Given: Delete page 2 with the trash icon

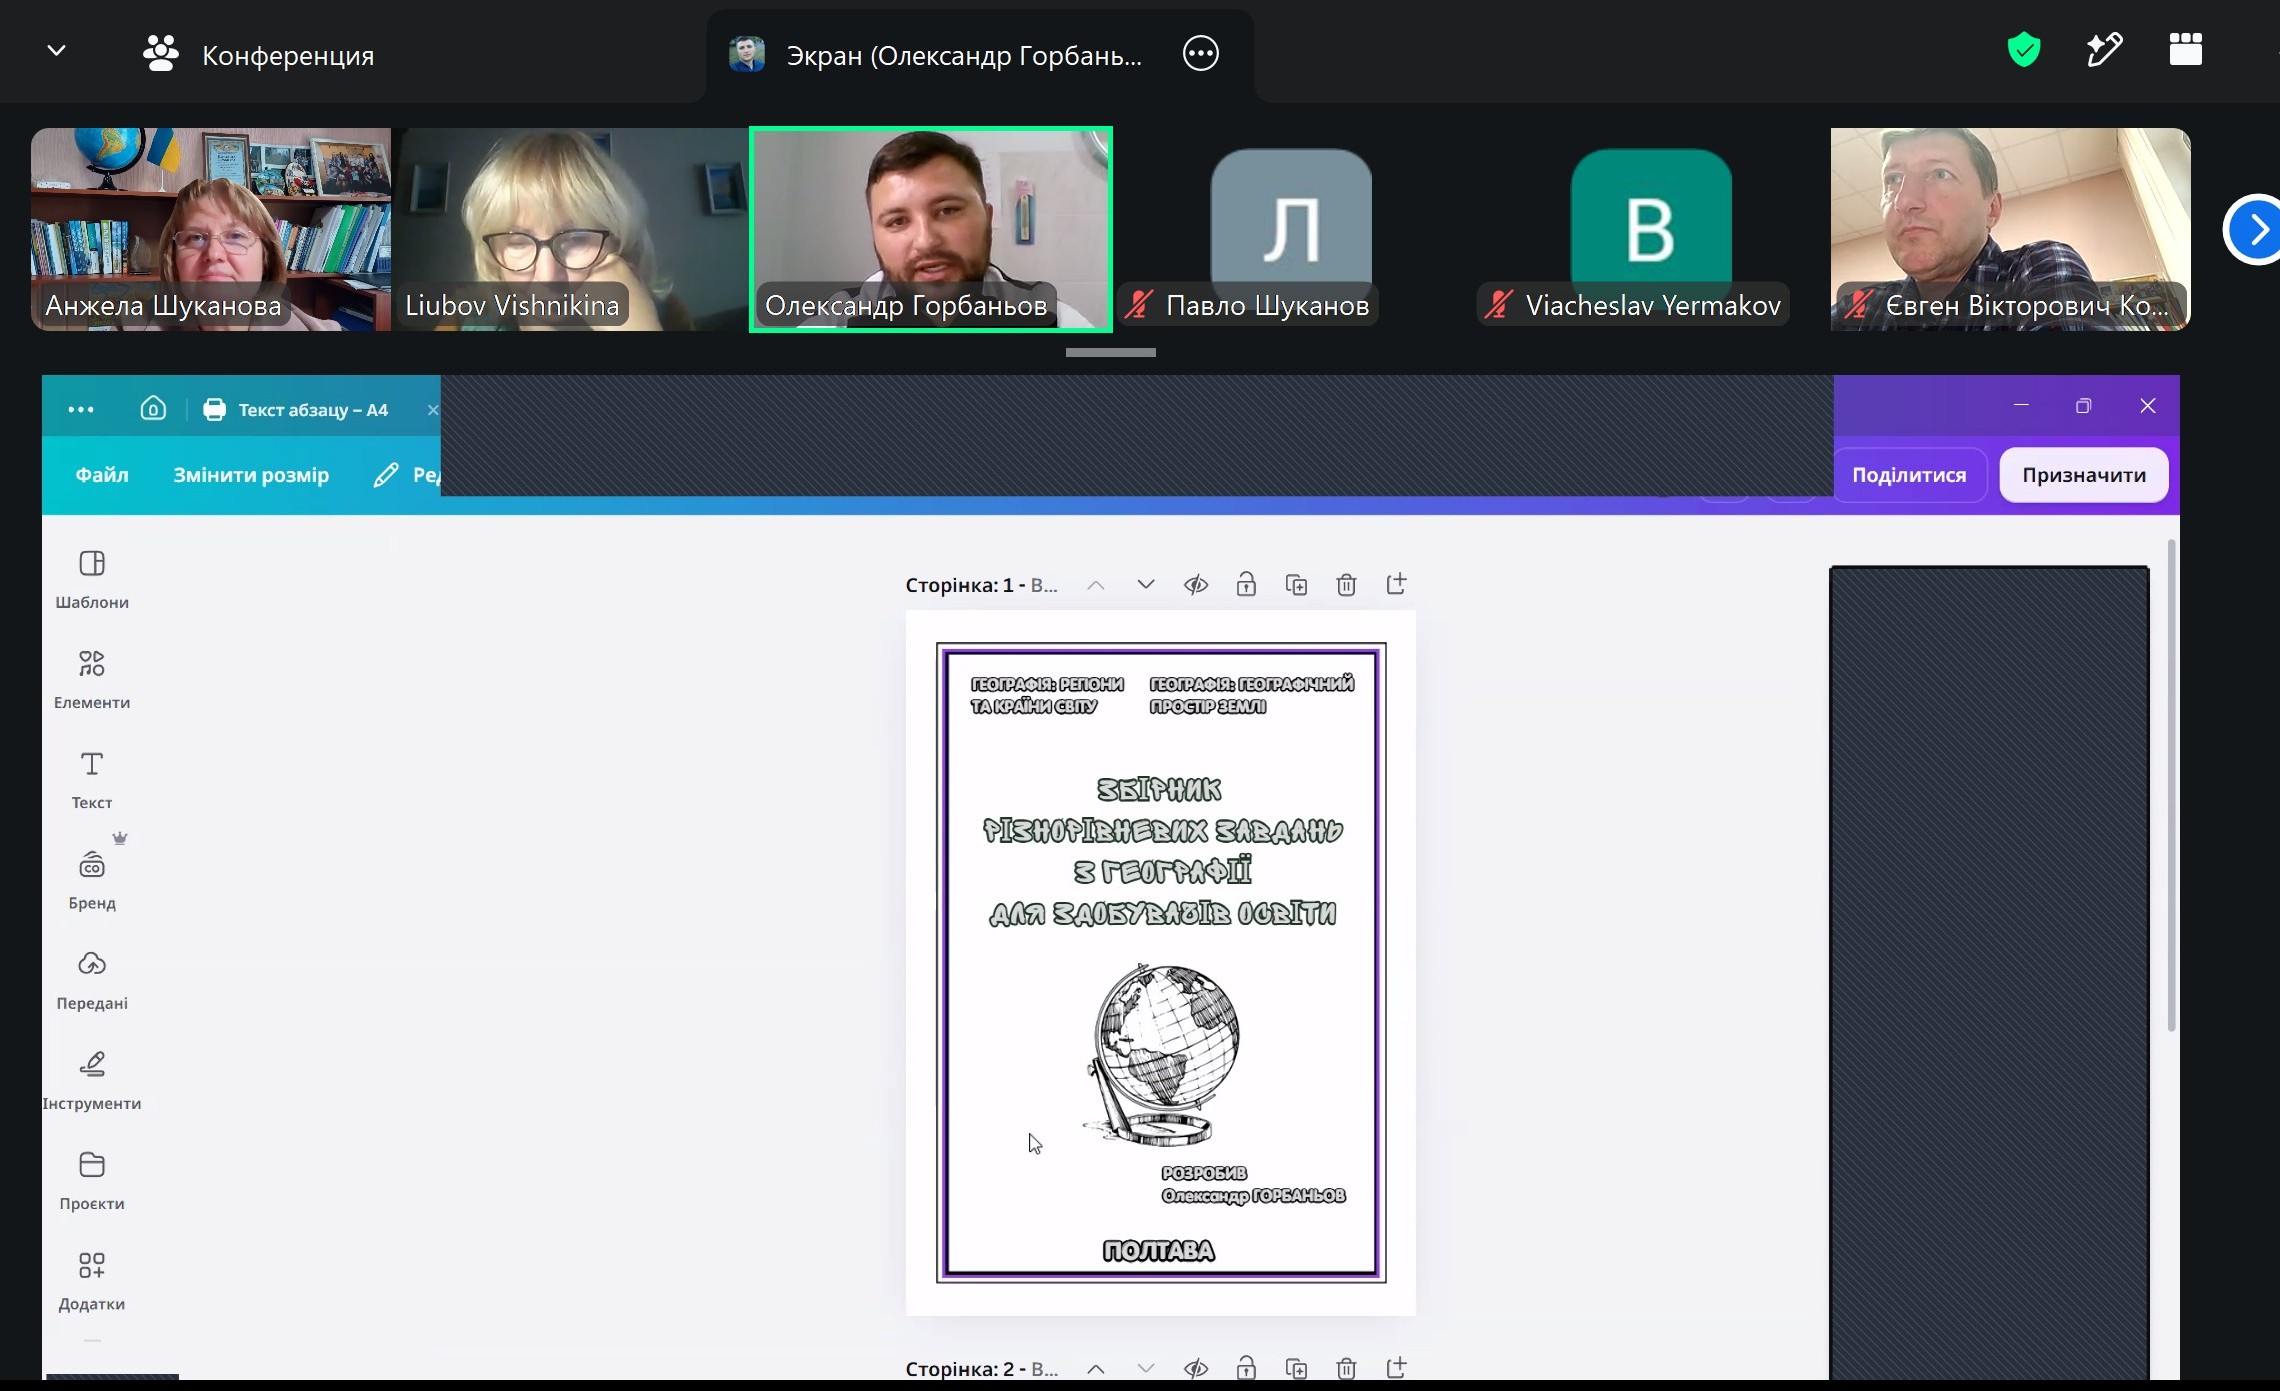Looking at the screenshot, I should (1346, 1367).
